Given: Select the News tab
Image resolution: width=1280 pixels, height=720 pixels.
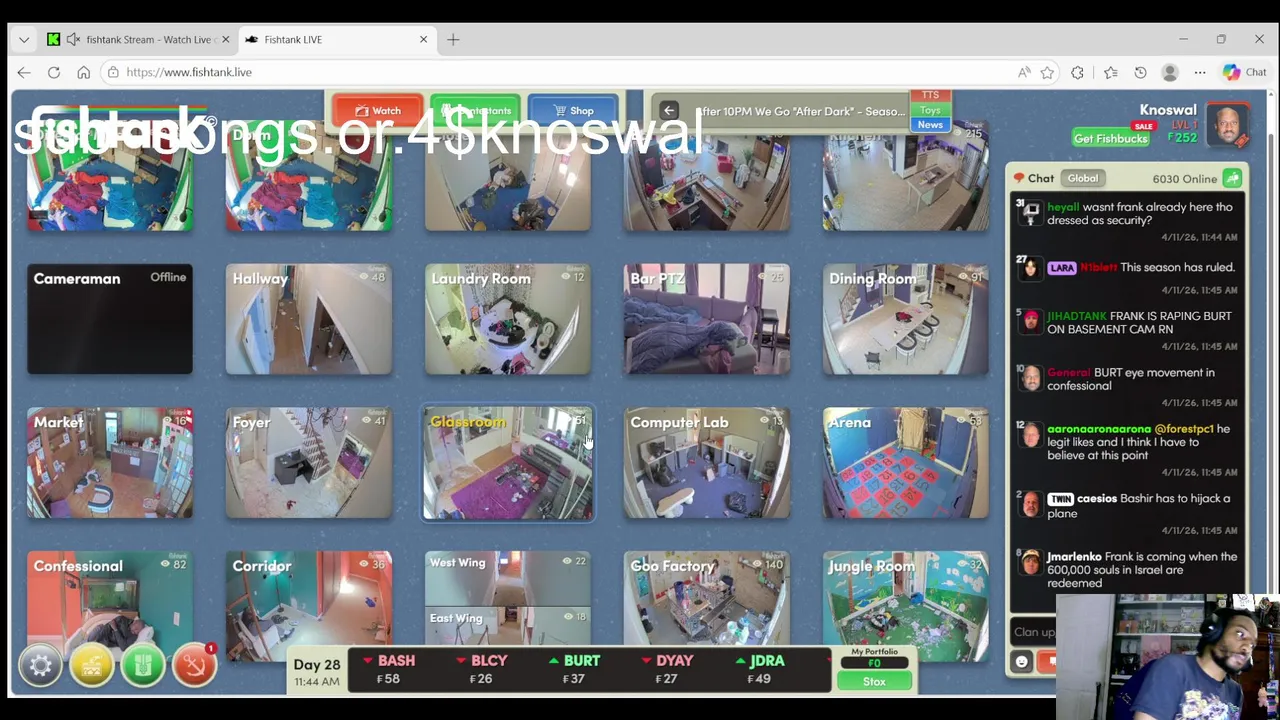Looking at the screenshot, I should click(x=930, y=125).
